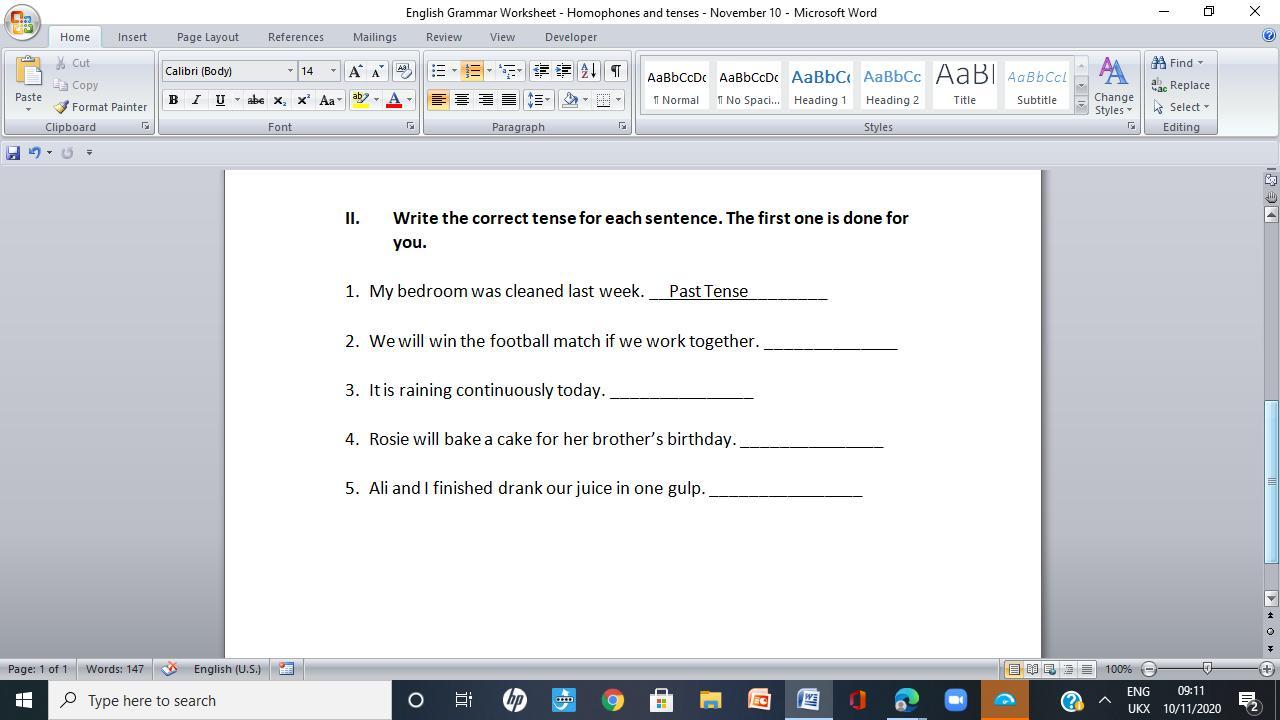
Task: Apply Strikethrough formatting
Action: [x=256, y=100]
